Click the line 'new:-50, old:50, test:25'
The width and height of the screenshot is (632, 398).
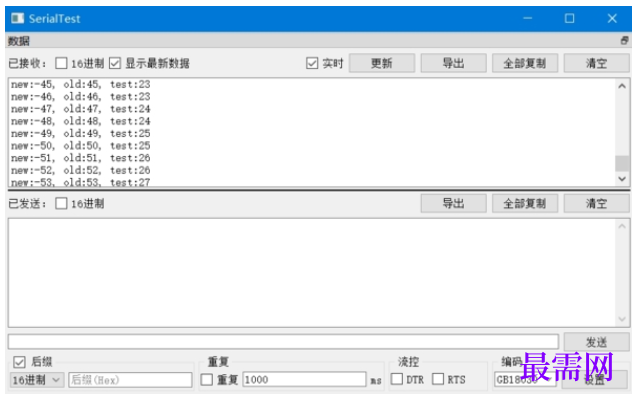(x=81, y=146)
